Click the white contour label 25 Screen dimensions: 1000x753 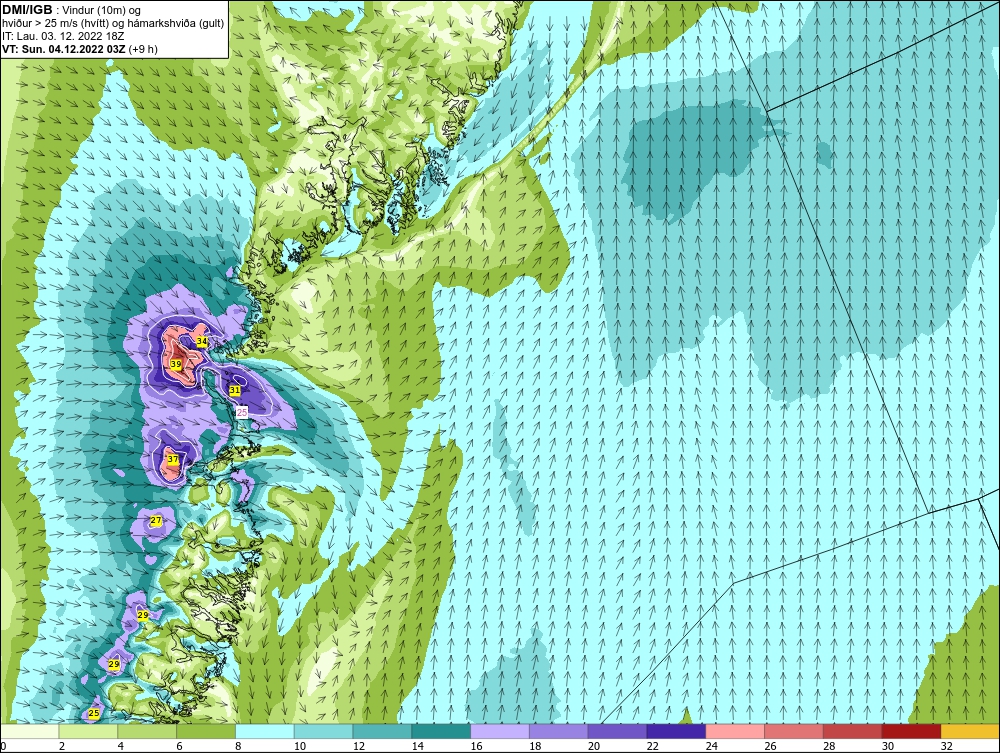(242, 413)
